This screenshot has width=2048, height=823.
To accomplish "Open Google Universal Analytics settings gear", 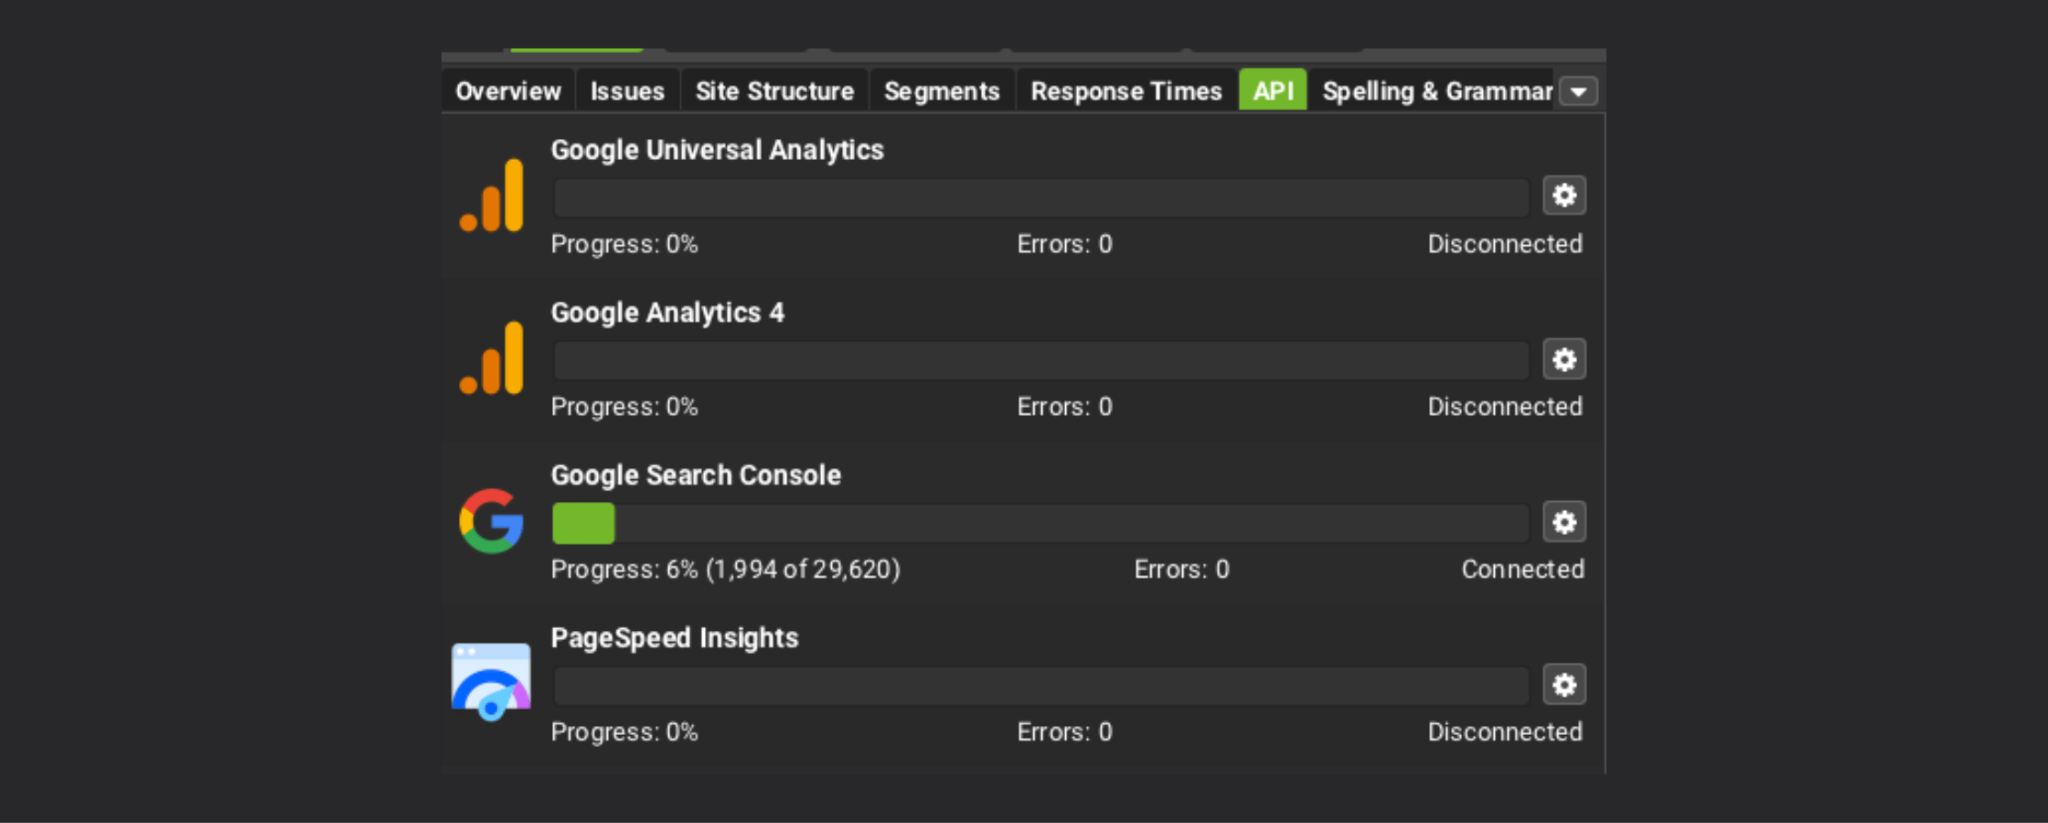I will coord(1564,196).
